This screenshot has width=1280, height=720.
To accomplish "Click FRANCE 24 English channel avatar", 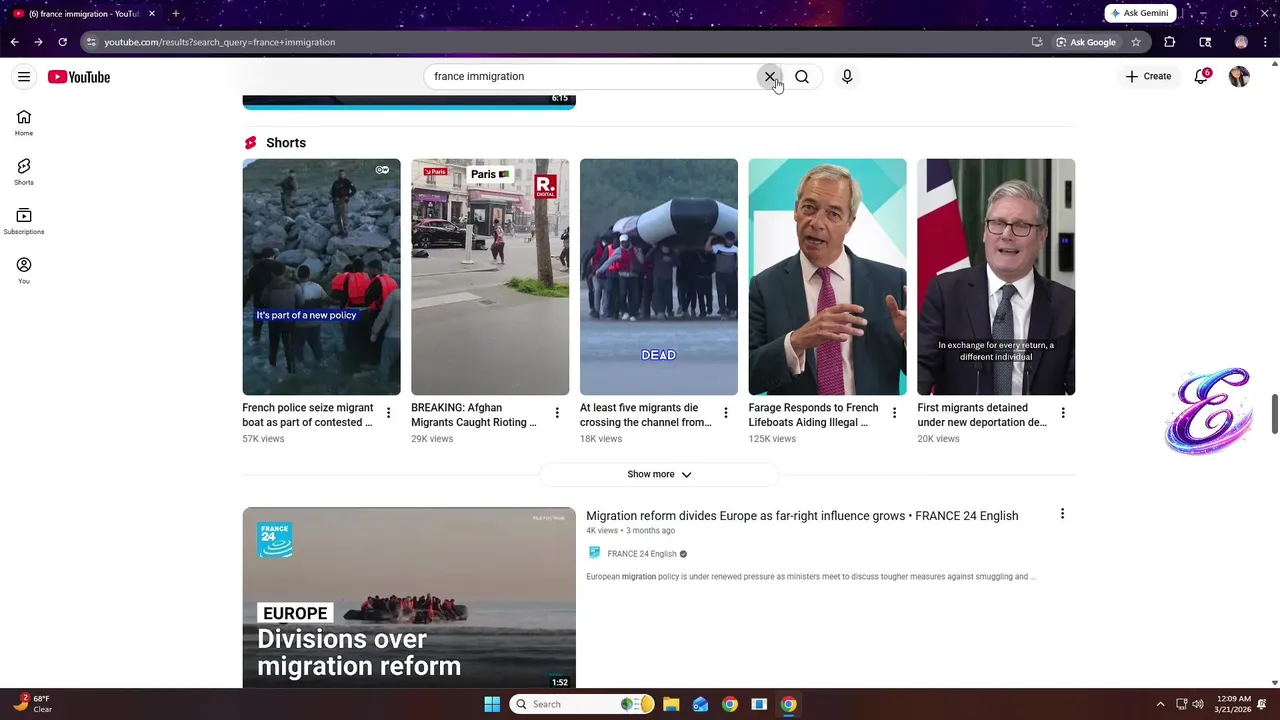I will point(594,553).
